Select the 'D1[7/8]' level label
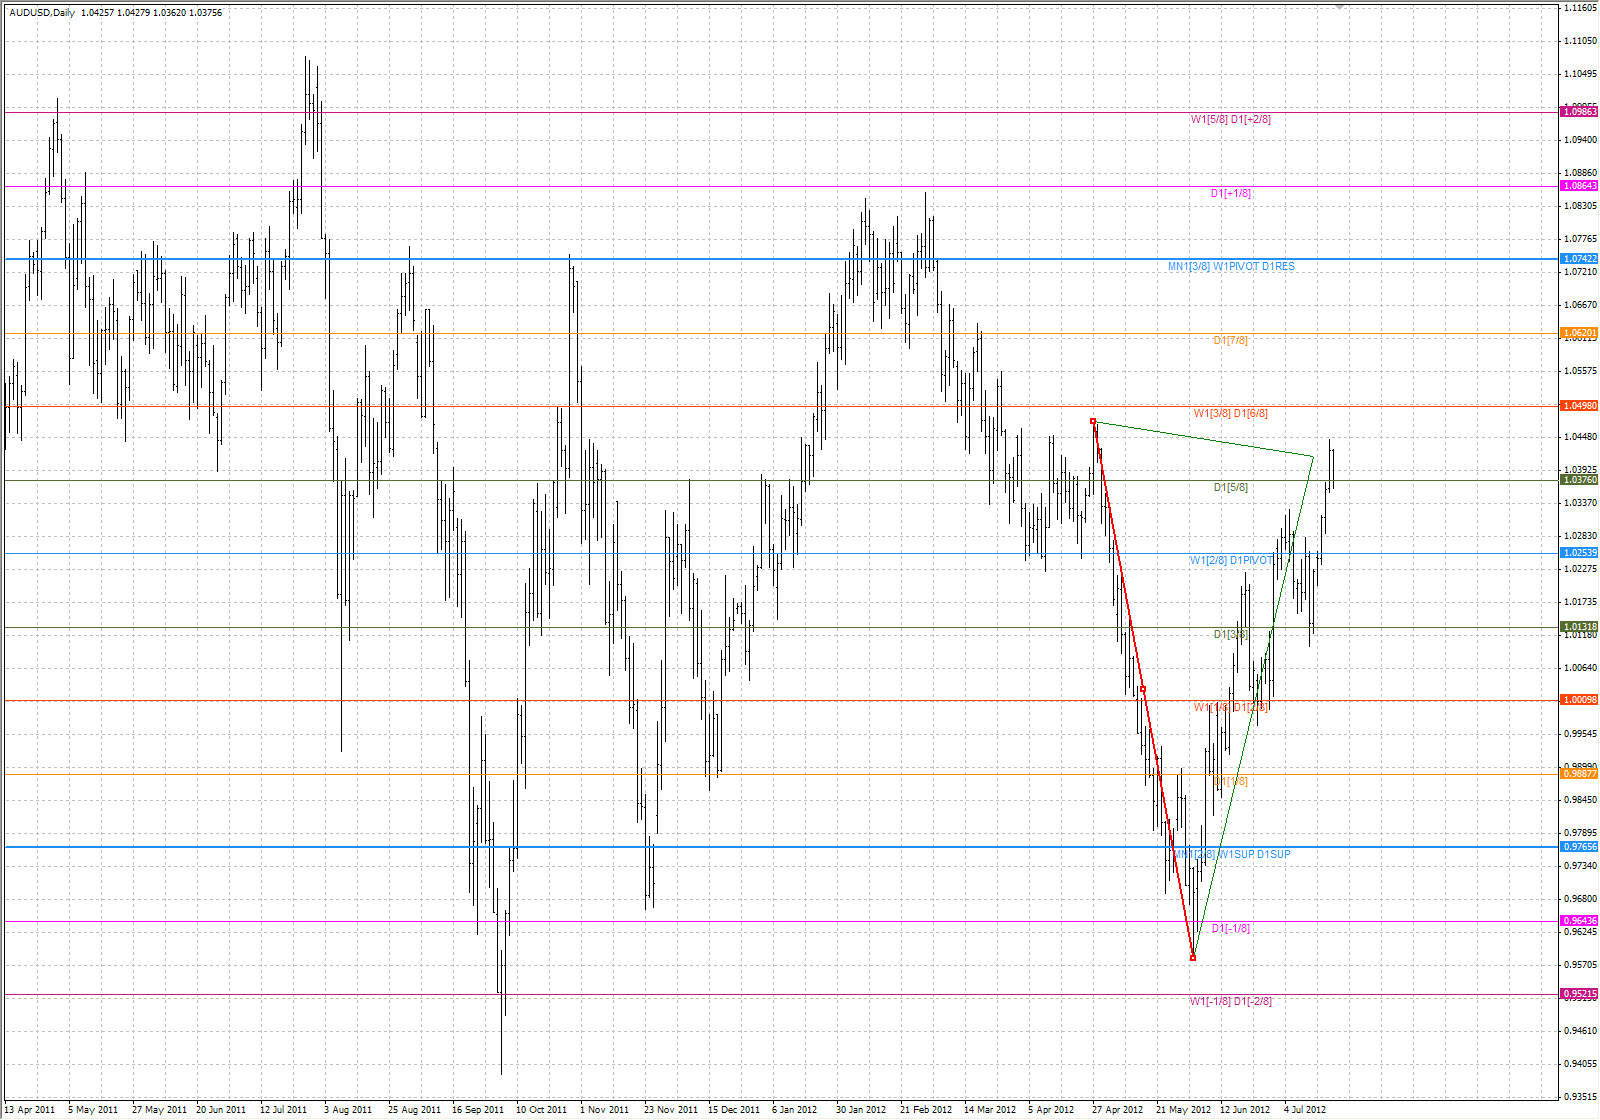Screen dimensions: 1600x1120 click(1230, 341)
